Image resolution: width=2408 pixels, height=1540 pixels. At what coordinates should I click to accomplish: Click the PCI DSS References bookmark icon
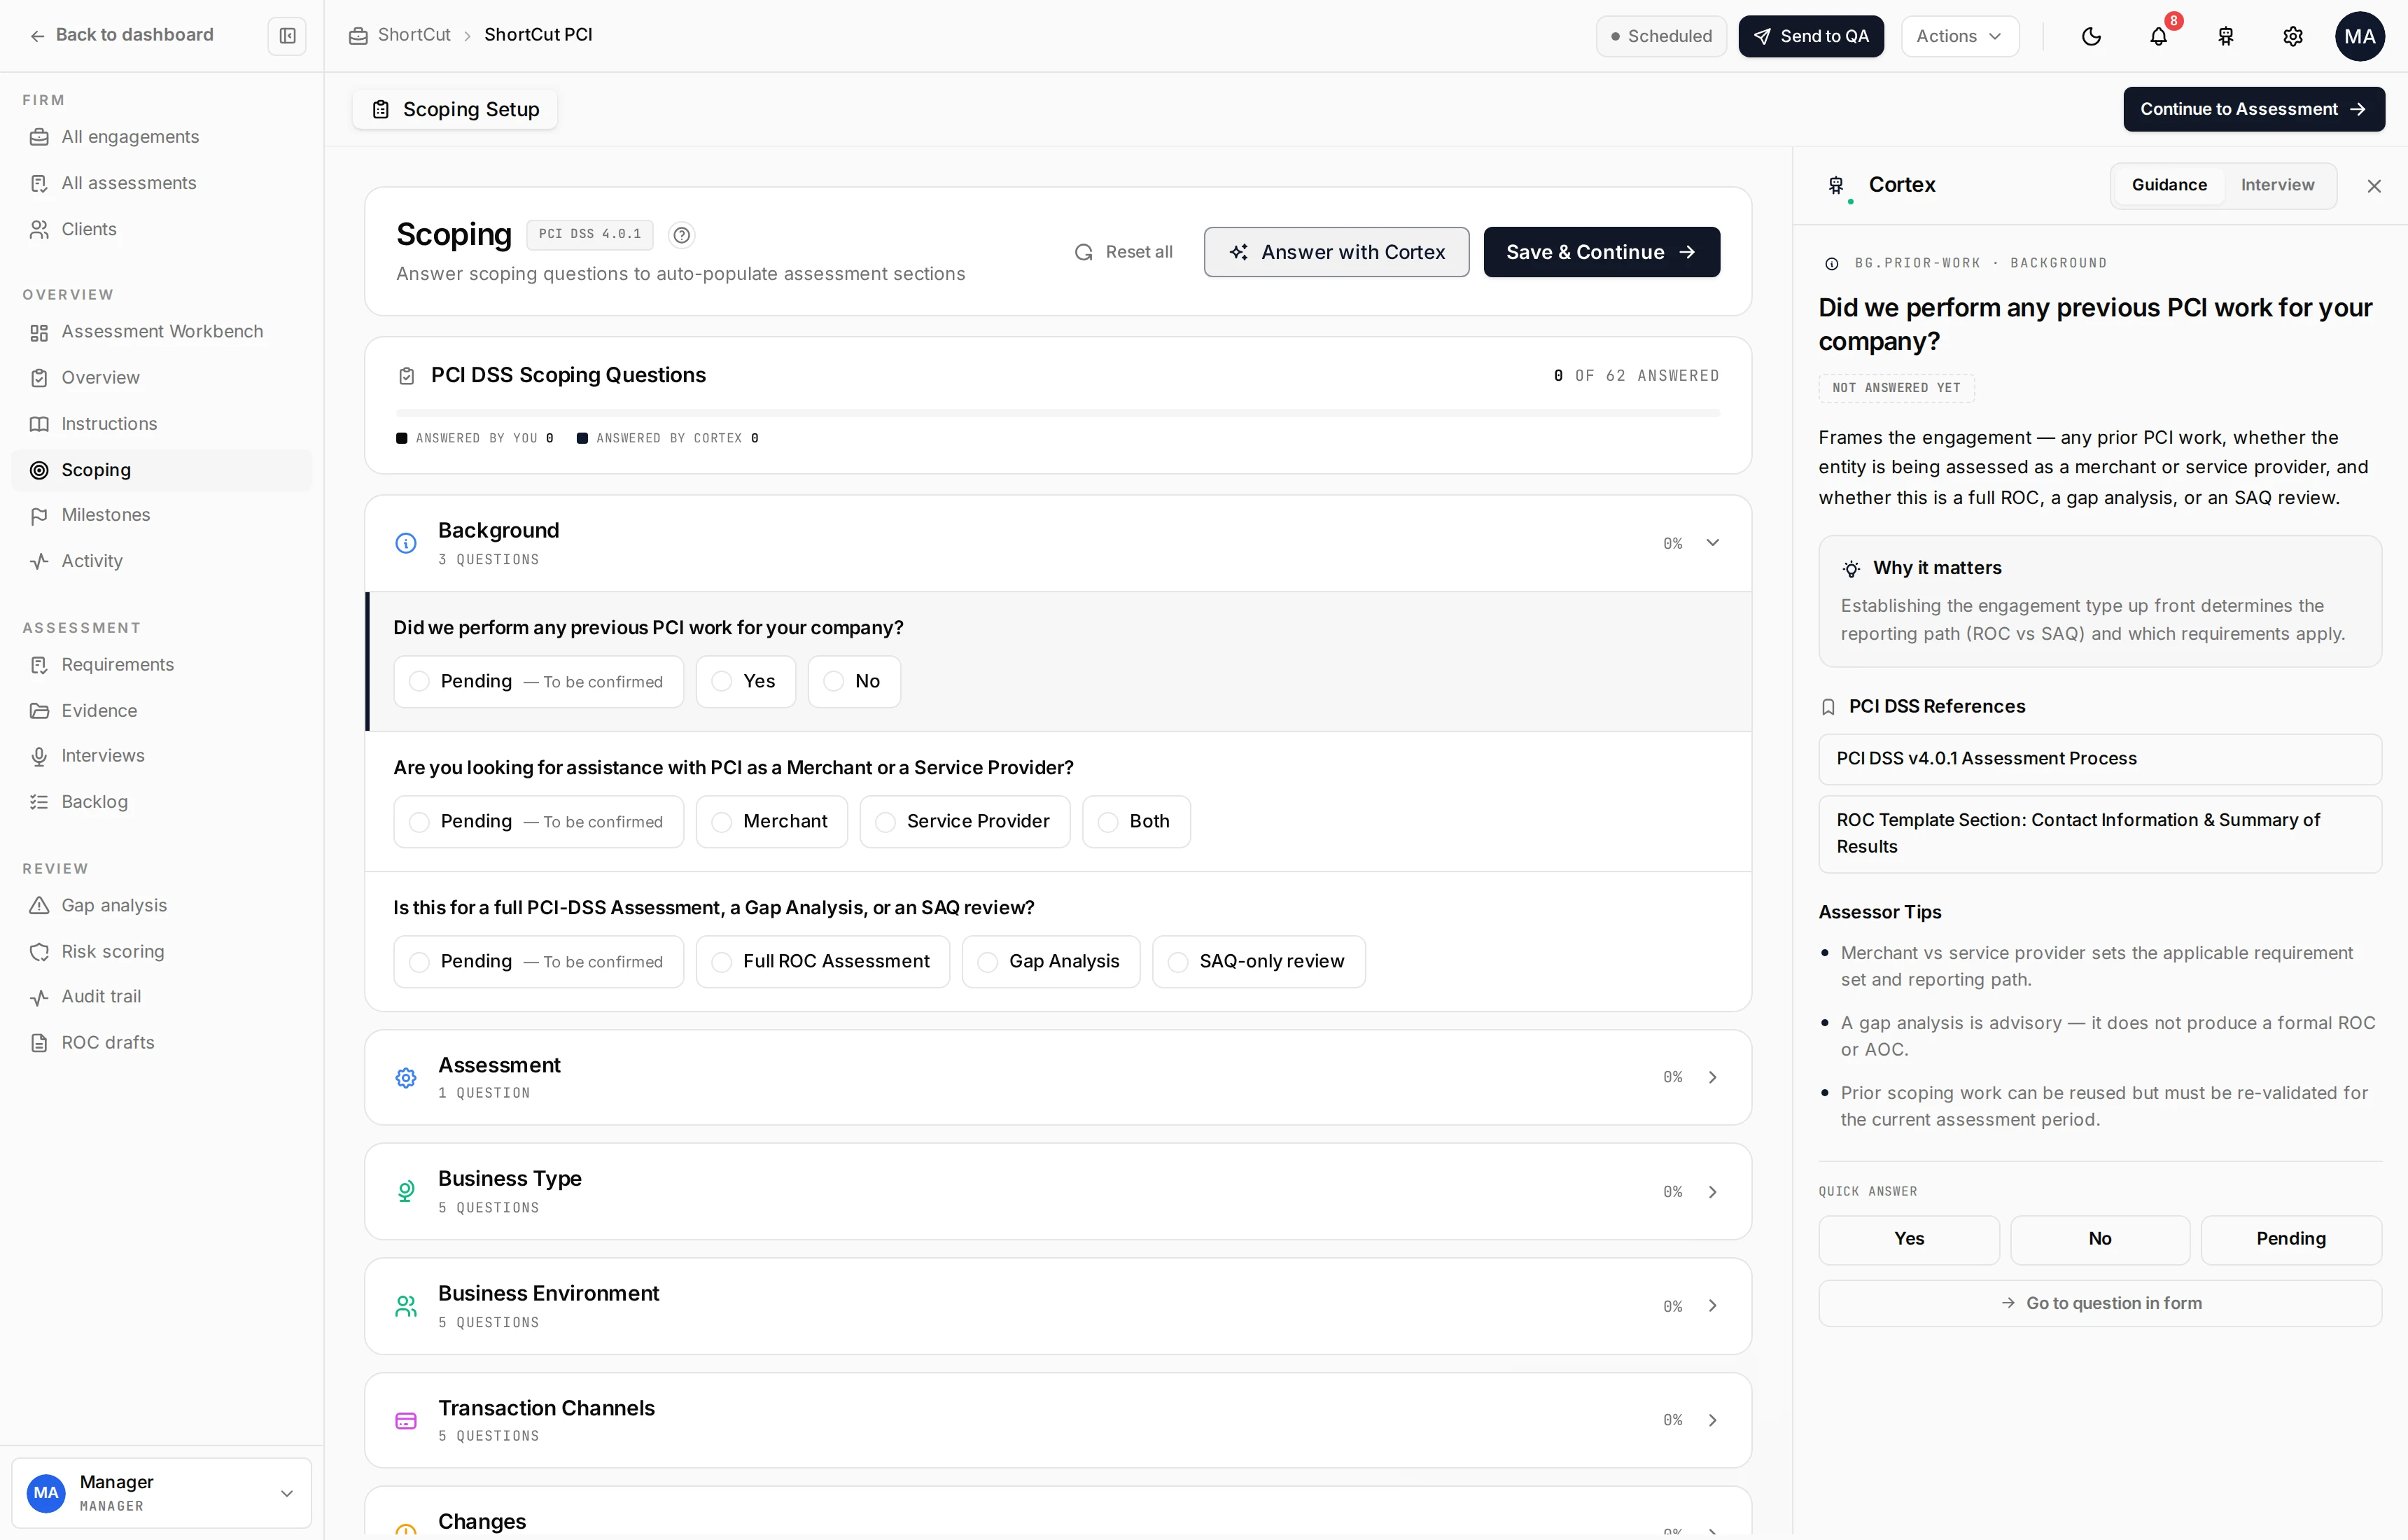coord(1828,707)
